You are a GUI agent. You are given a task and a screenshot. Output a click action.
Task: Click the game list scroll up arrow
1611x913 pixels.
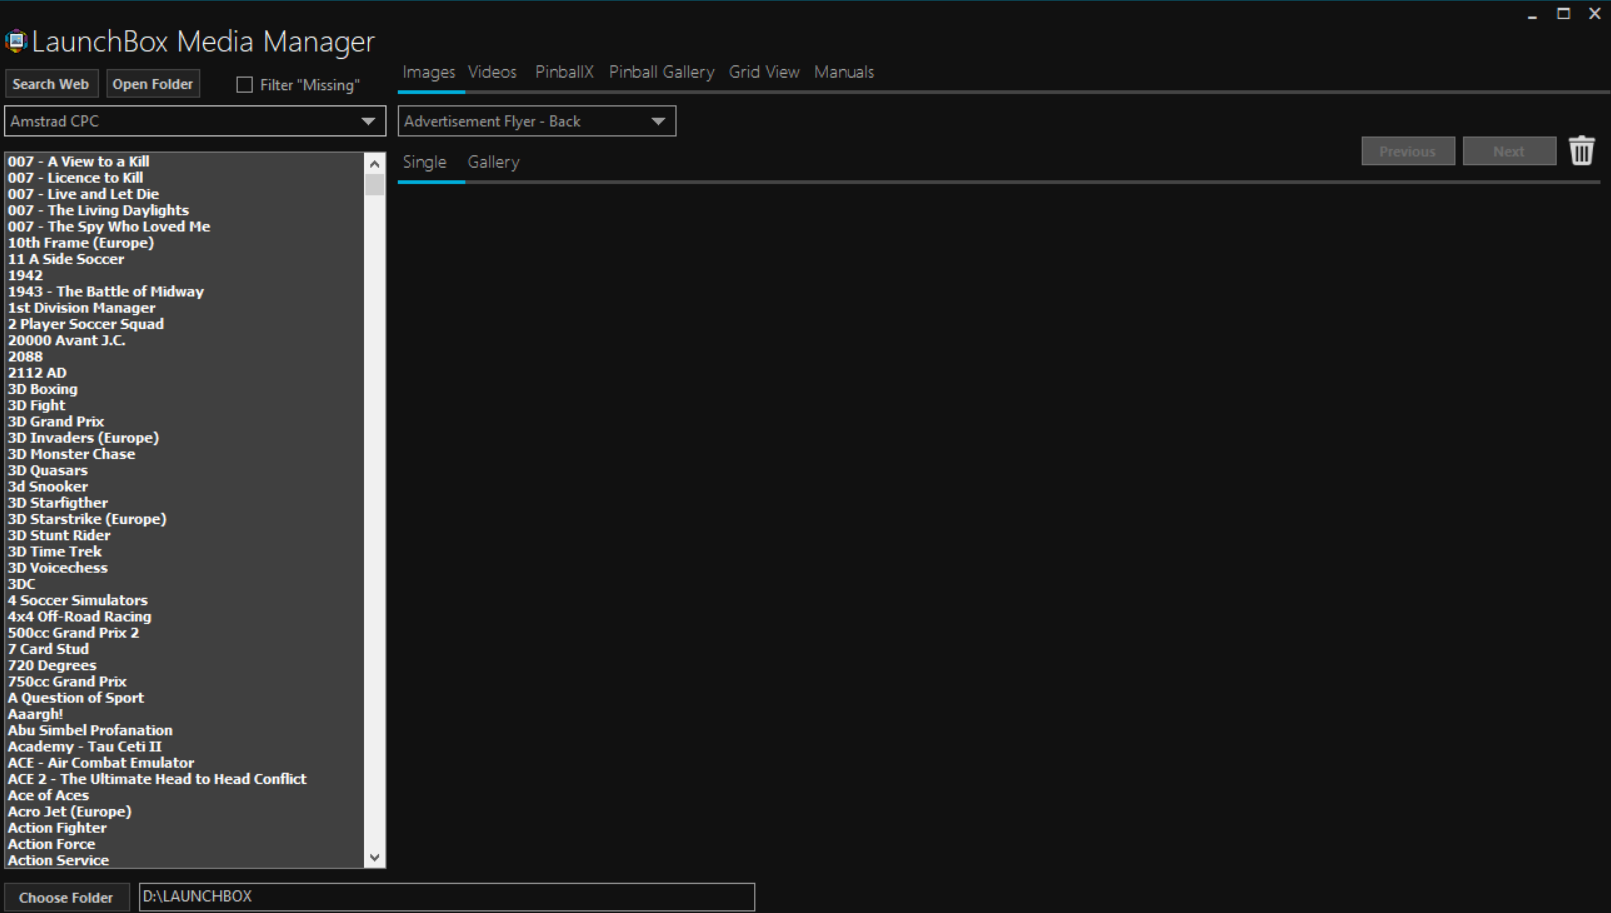click(375, 164)
